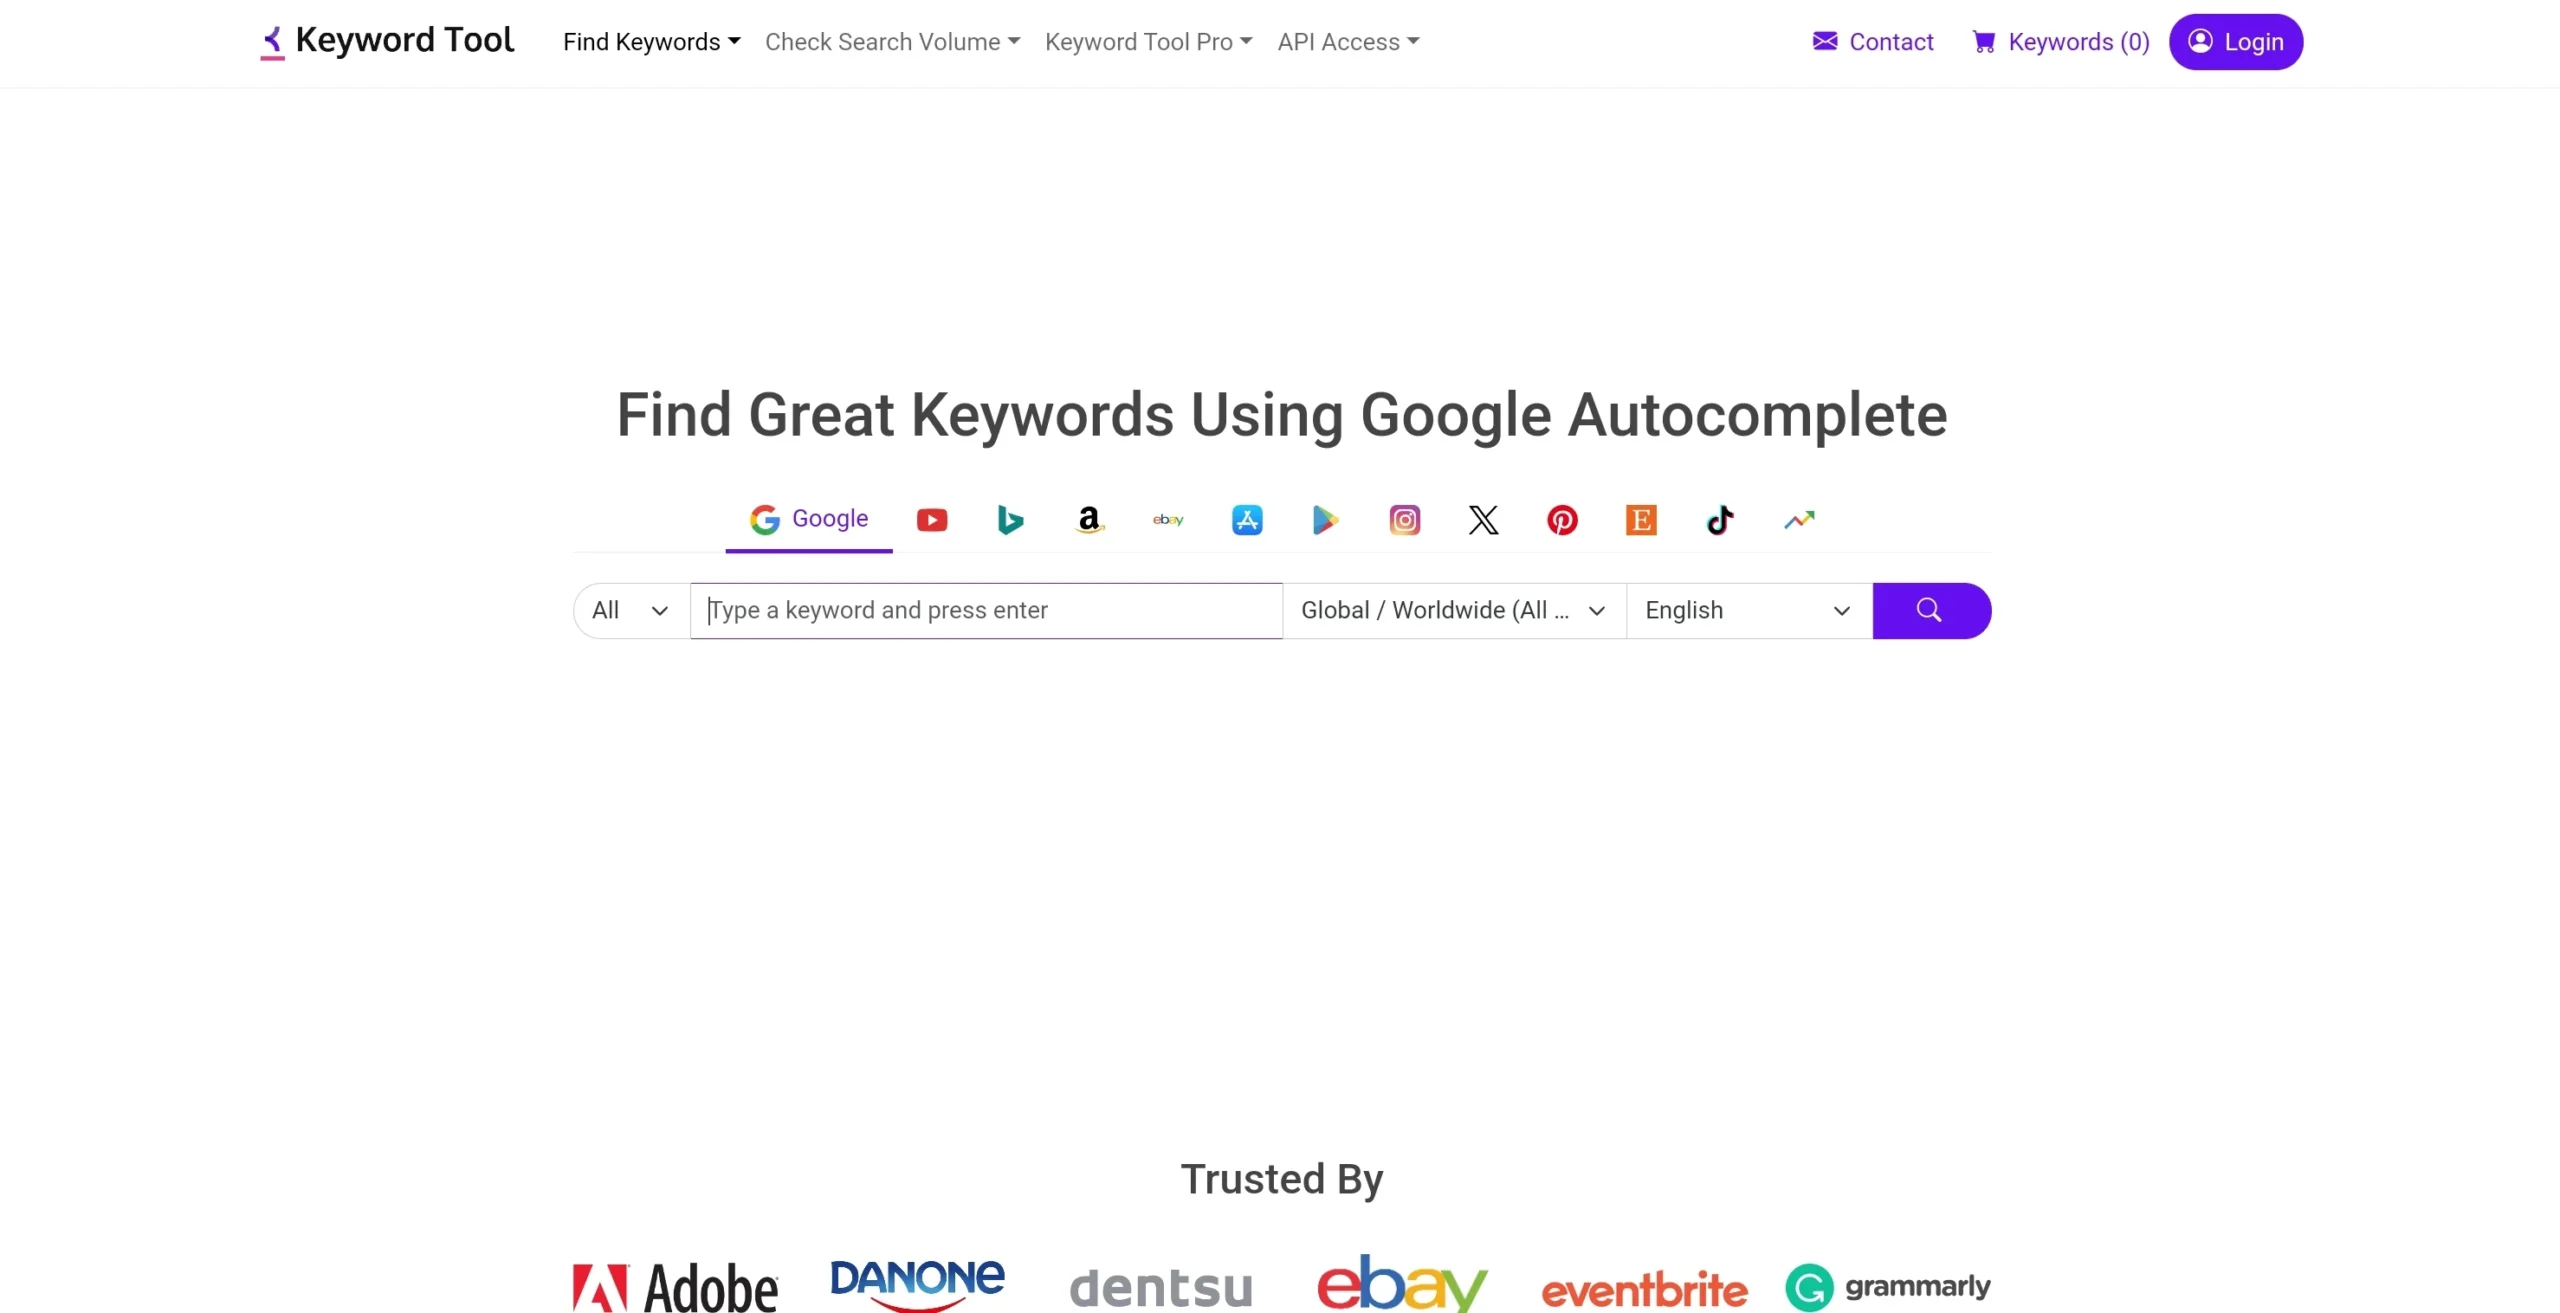The width and height of the screenshot is (2560, 1313).
Task: Click the Etsy platform icon
Action: (1639, 517)
